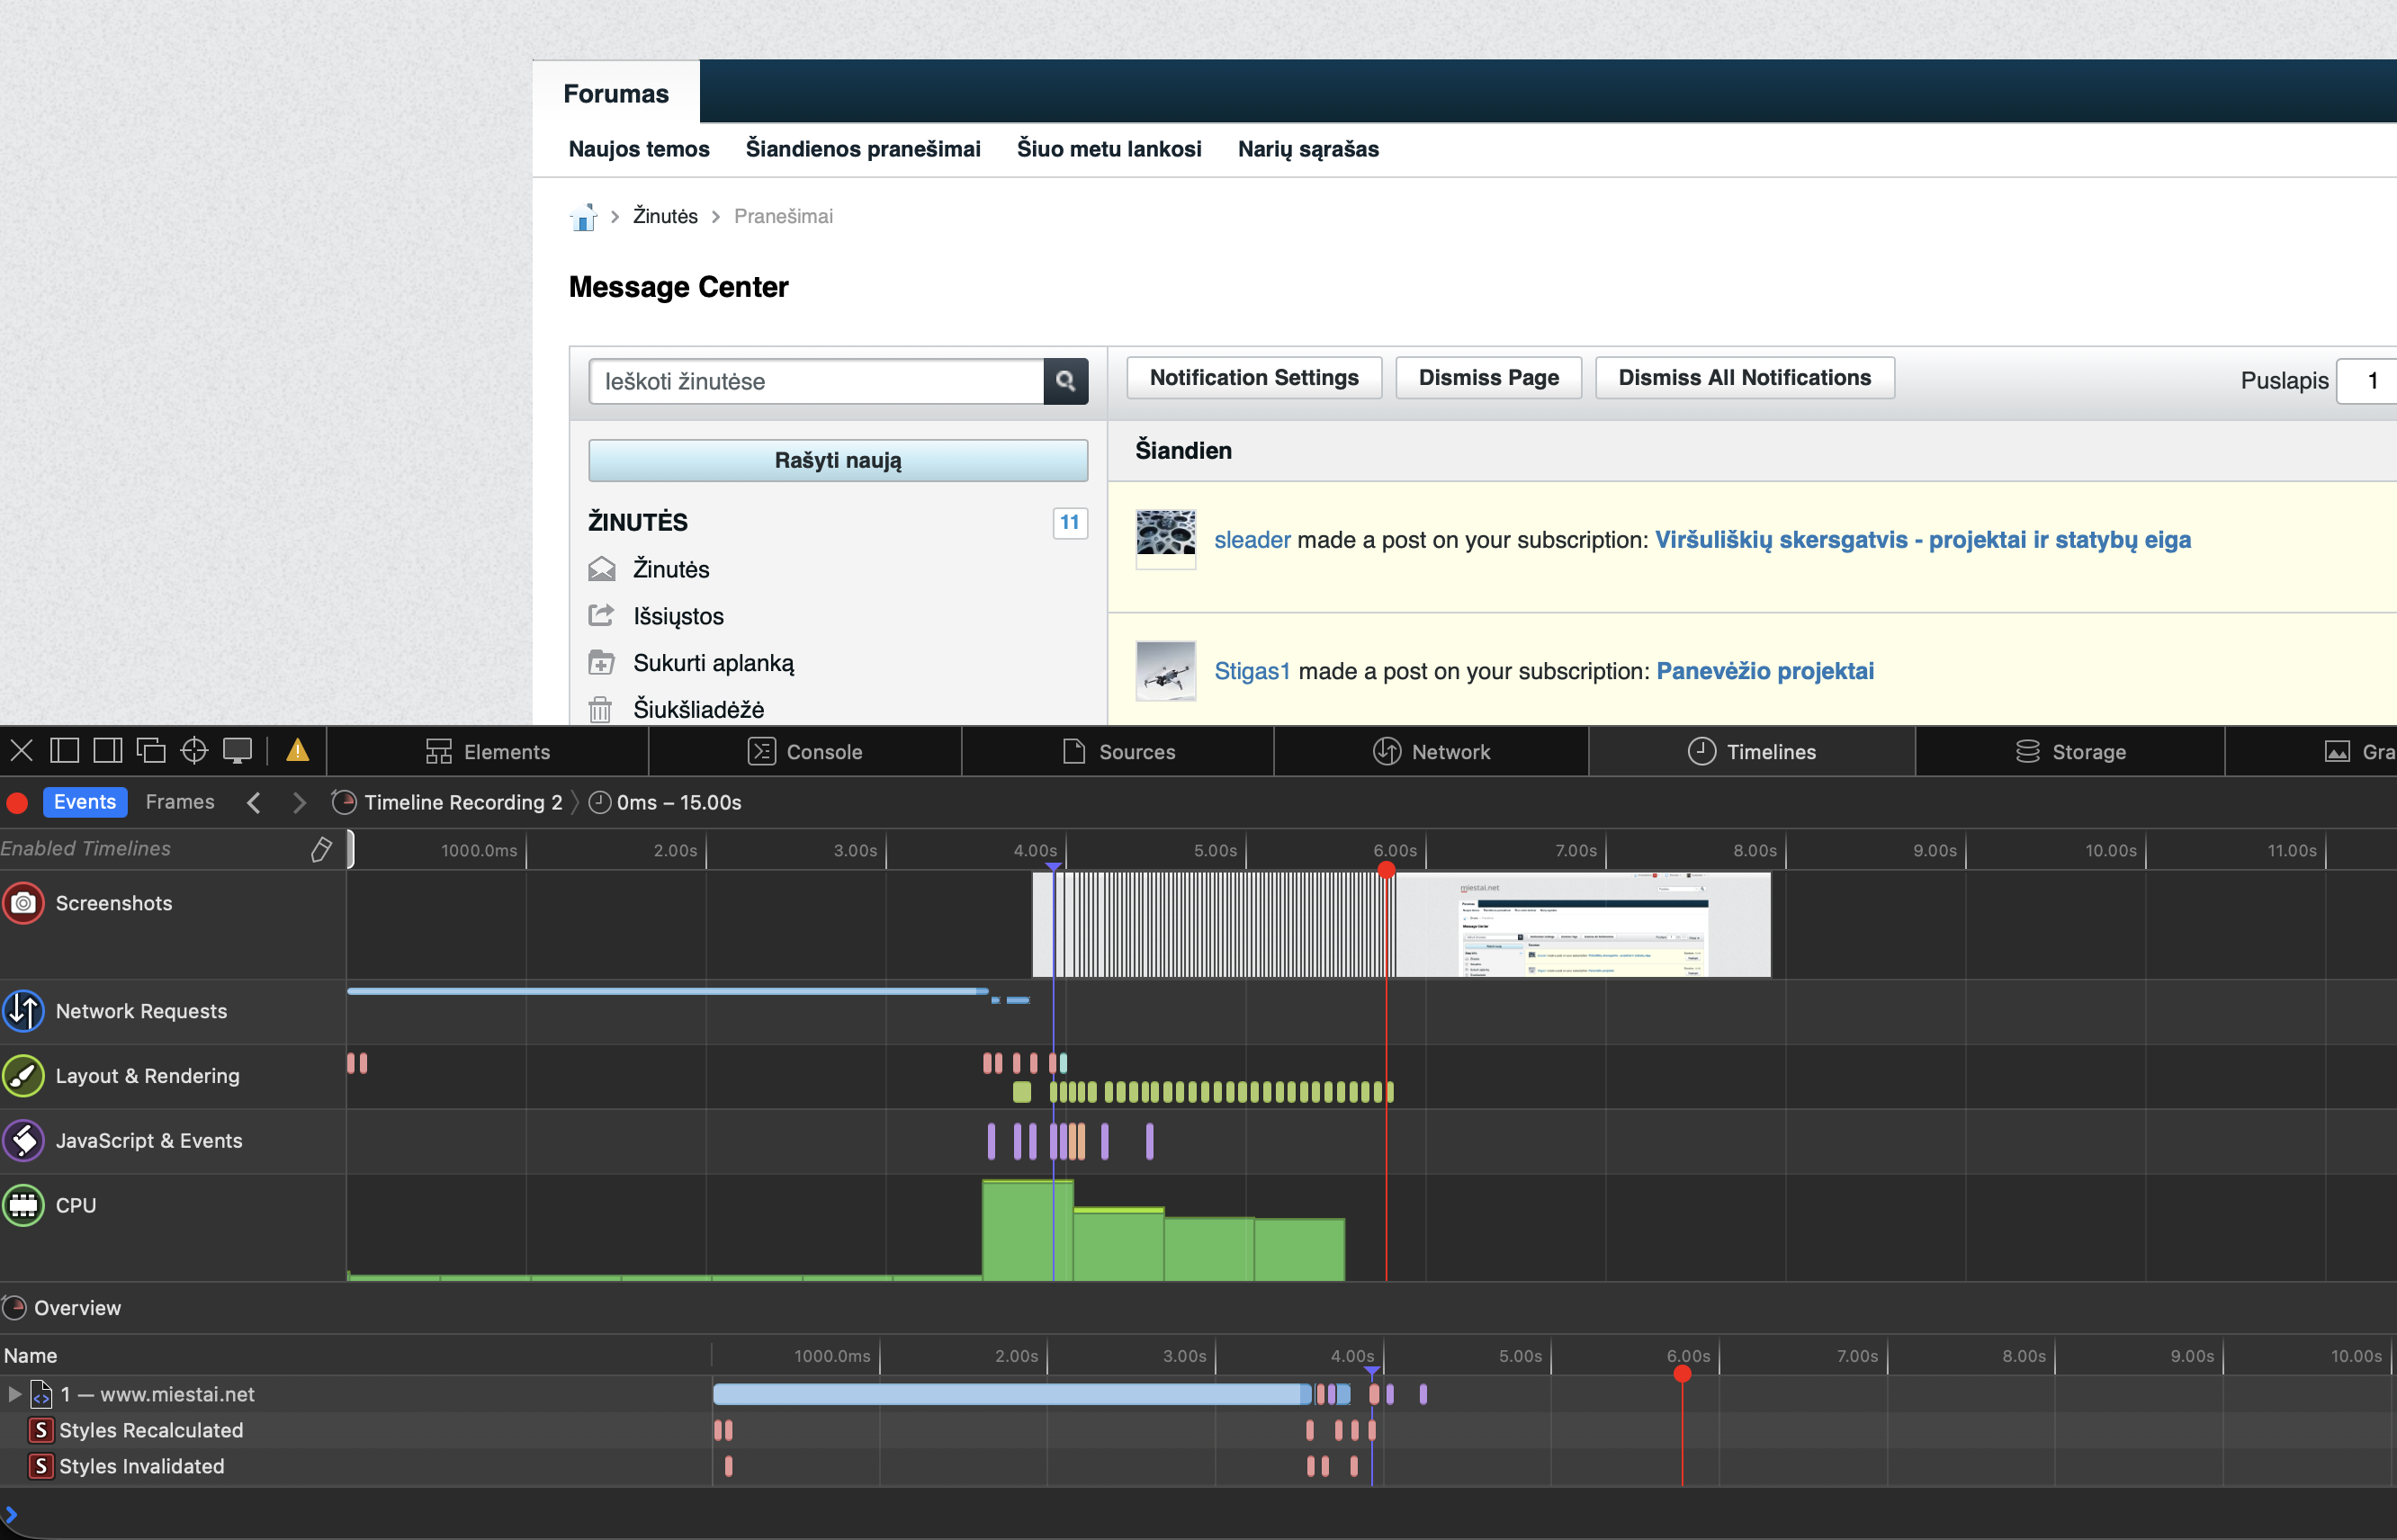Click the red record button
This screenshot has height=1540, width=2397.
point(17,803)
